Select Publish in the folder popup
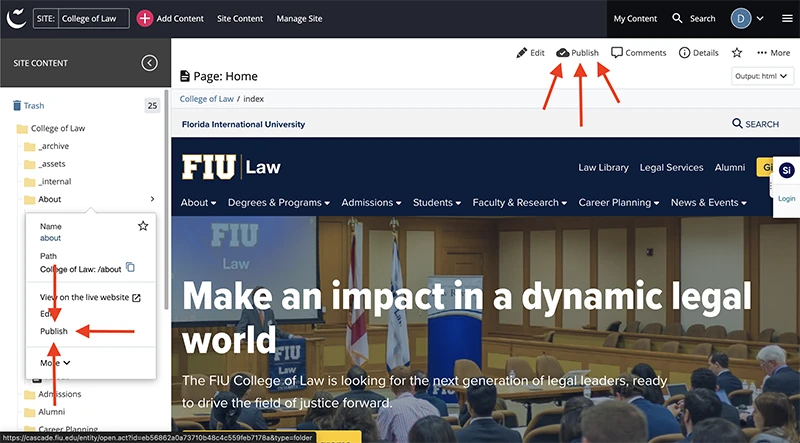The width and height of the screenshot is (800, 443). point(54,331)
